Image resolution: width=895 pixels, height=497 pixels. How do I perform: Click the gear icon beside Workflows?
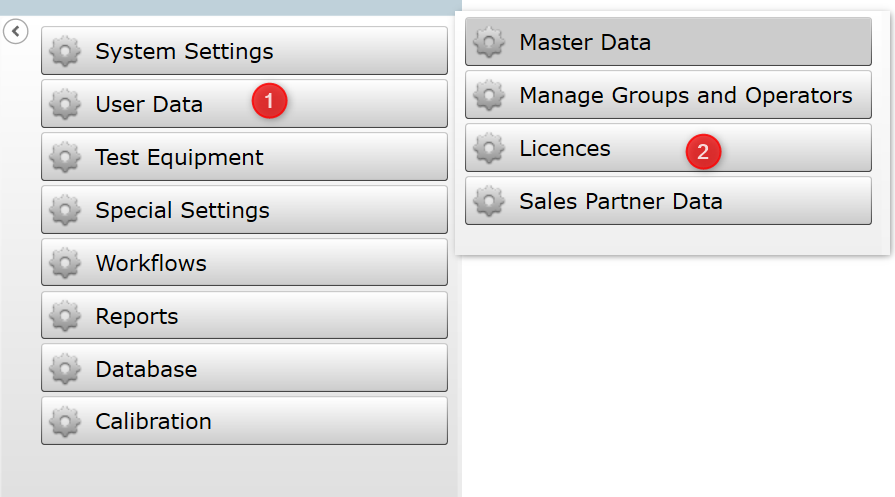64,263
